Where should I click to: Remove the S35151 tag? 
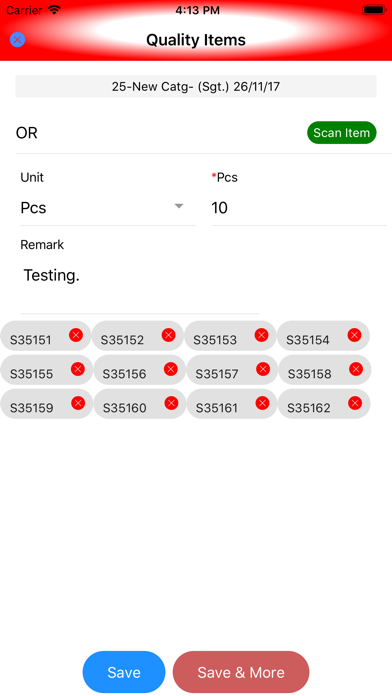pos(76,335)
